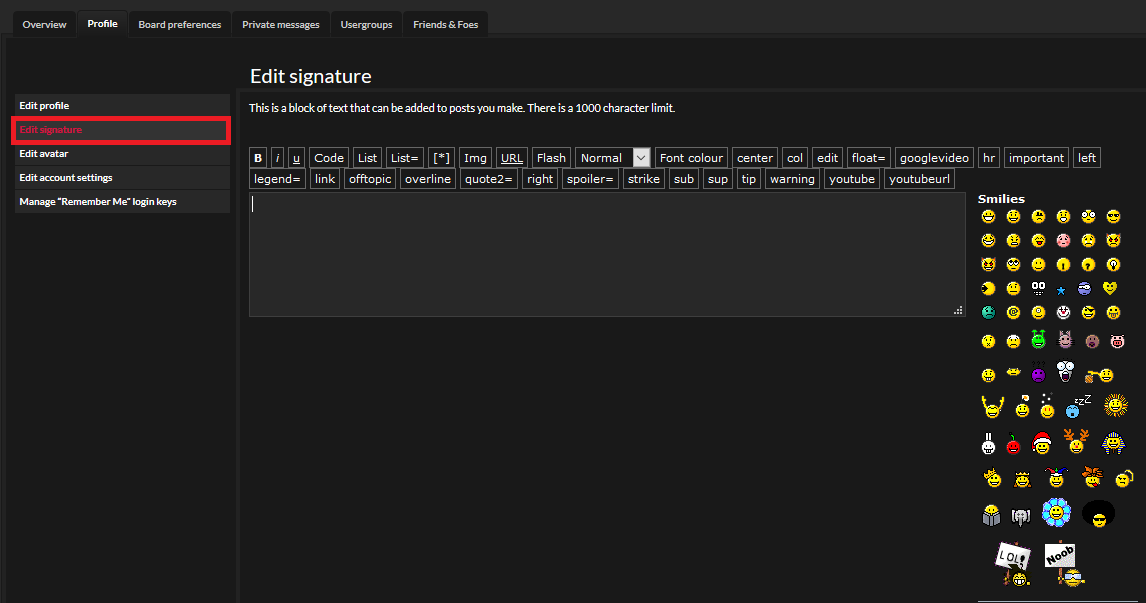Insert the LOL sign smiley
This screenshot has width=1146, height=603.
pos(1014,564)
